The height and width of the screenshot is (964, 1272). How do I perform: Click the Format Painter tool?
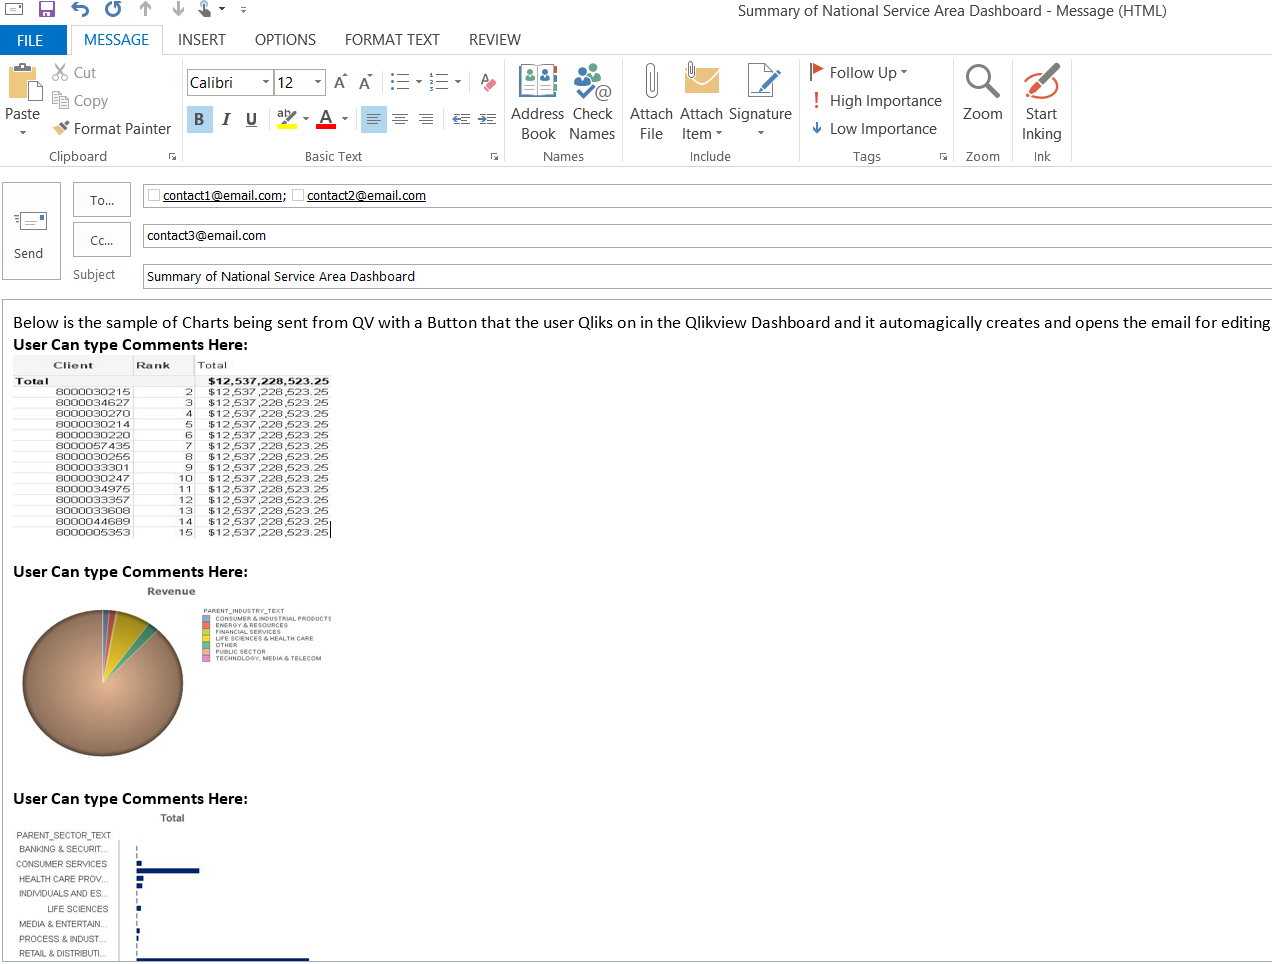tap(112, 129)
